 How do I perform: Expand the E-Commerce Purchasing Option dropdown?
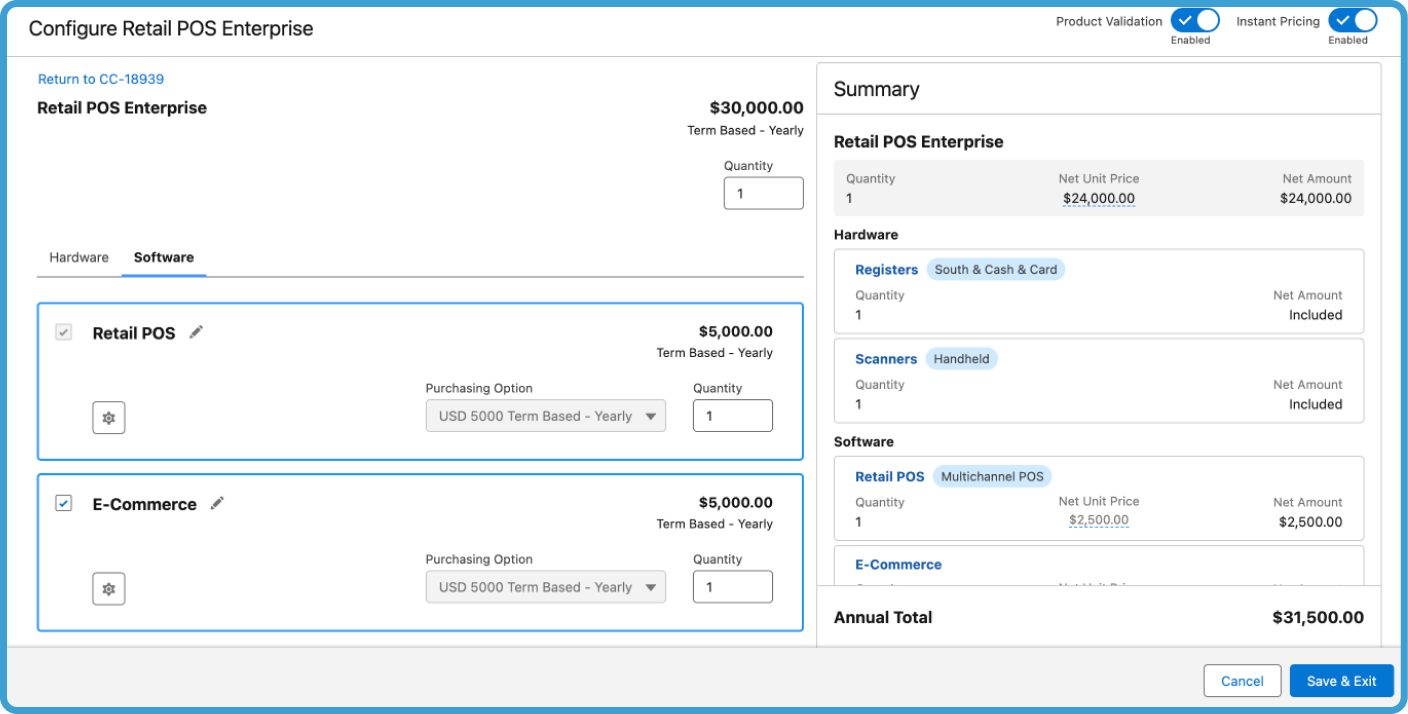click(x=546, y=586)
